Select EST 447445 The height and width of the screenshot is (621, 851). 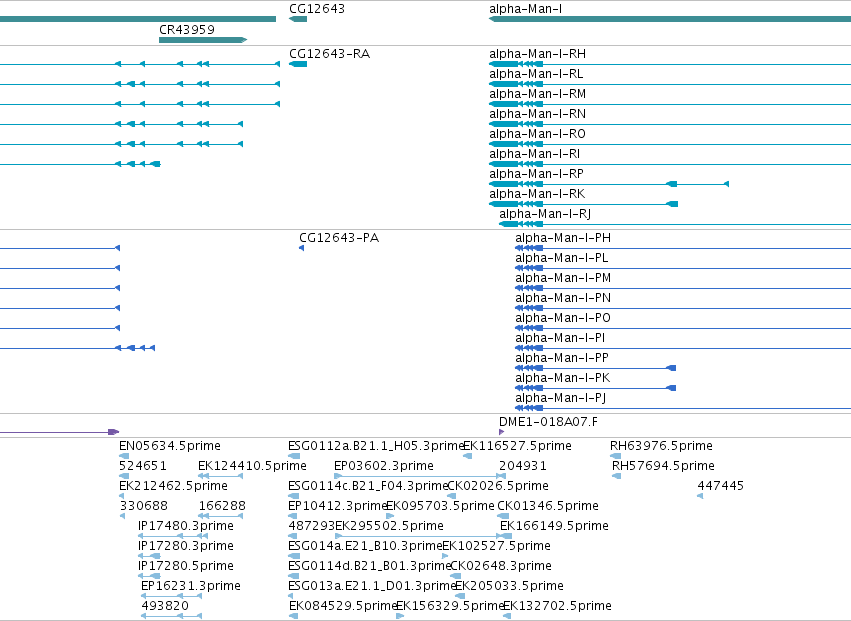(720, 486)
